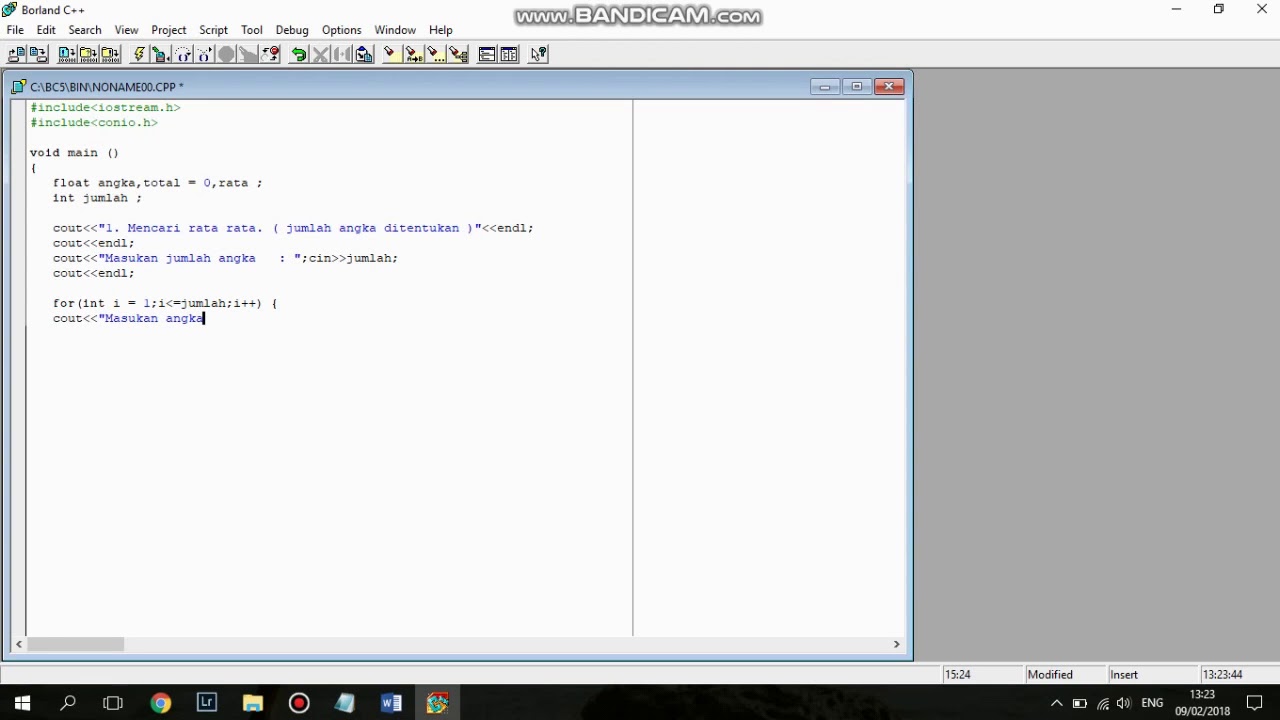Click the '#include<iostream.h>' code line
1280x720 pixels.
(105, 107)
